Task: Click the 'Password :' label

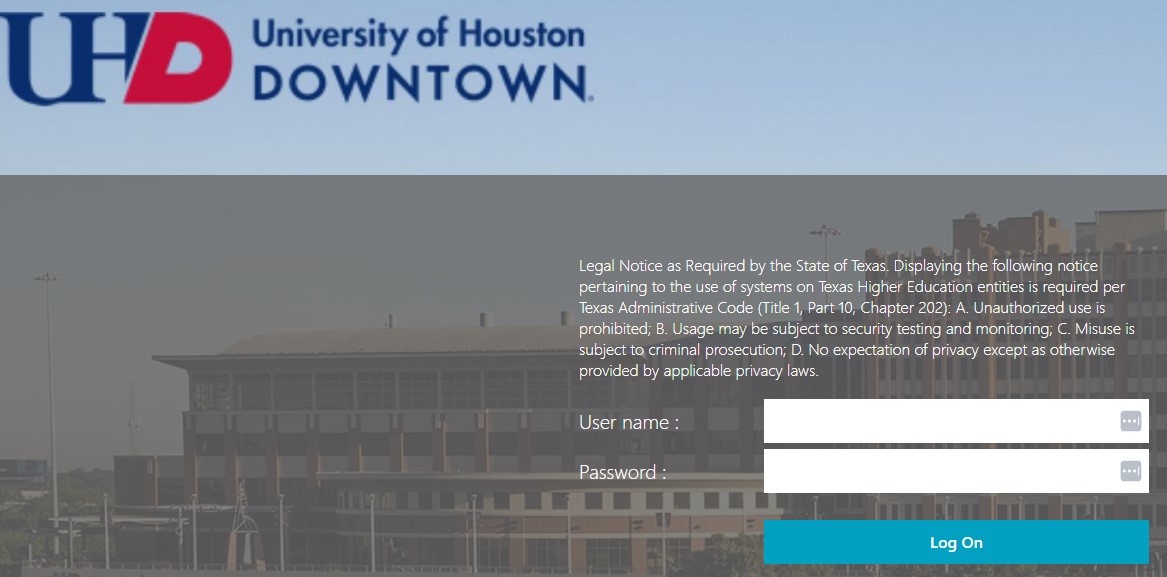Action: pyautogui.click(x=621, y=471)
